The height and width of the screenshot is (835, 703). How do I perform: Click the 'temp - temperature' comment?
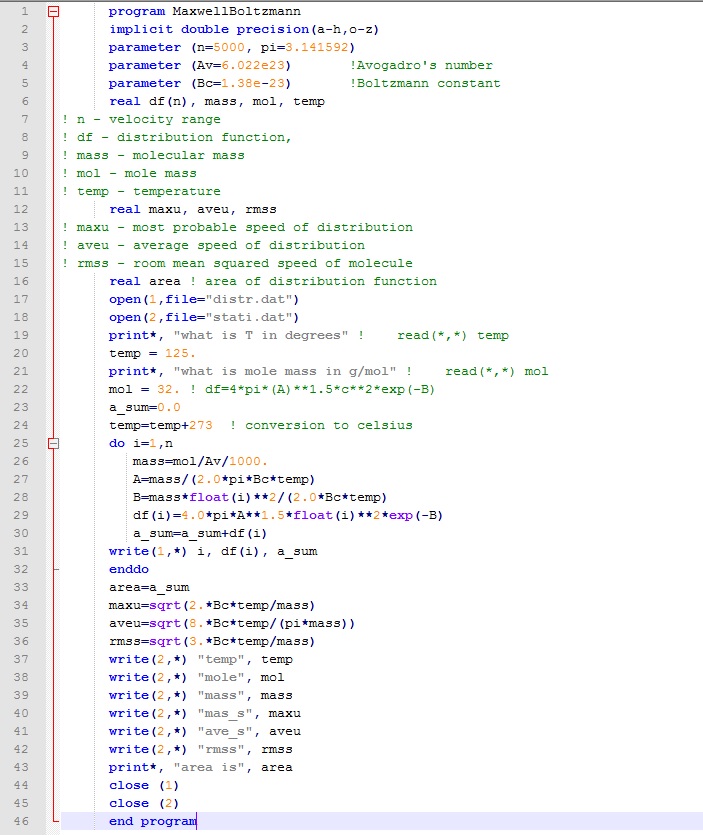(141, 191)
